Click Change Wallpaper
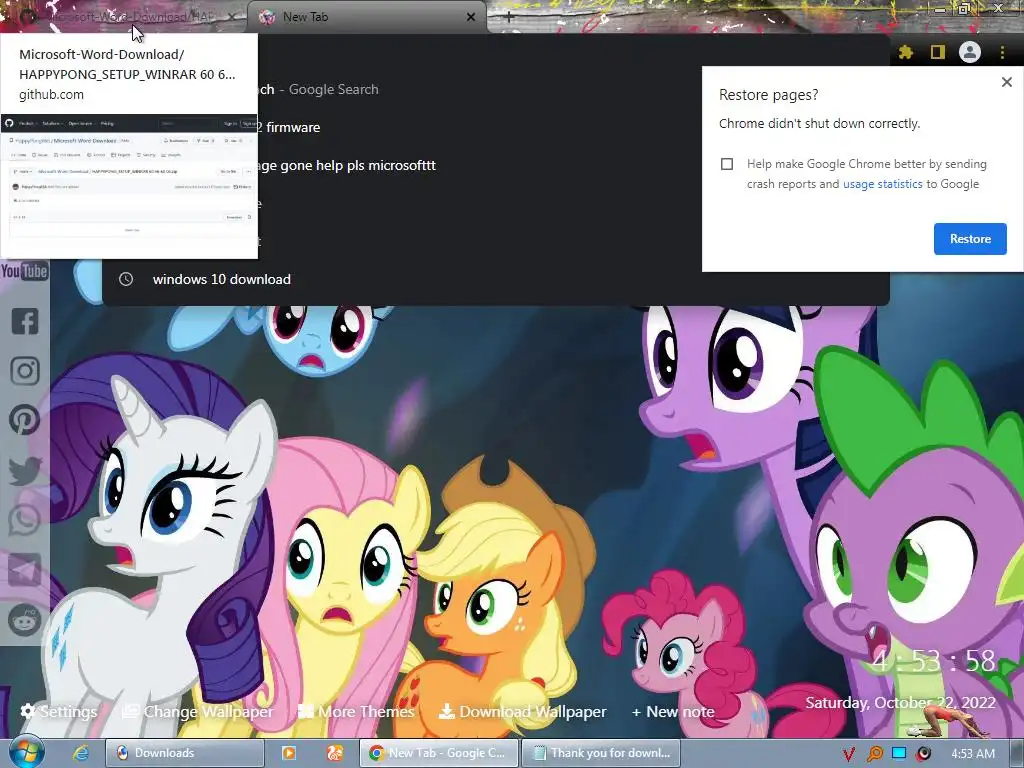This screenshot has height=768, width=1024. 198,711
